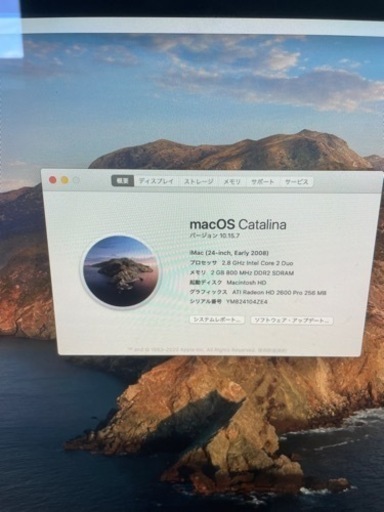Viewport: 384px width, 512px height.
Task: Open the ストレージ tab
Action: [198, 182]
